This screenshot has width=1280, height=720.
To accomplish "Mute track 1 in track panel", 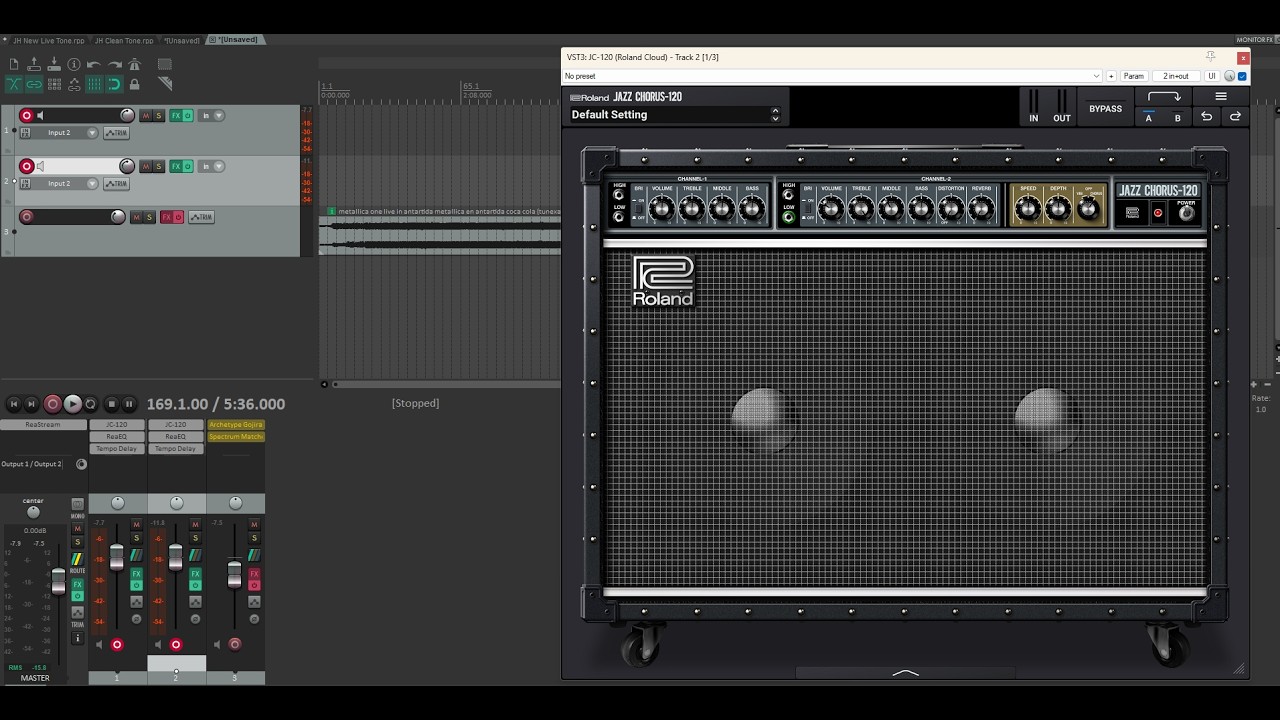I will 146,116.
